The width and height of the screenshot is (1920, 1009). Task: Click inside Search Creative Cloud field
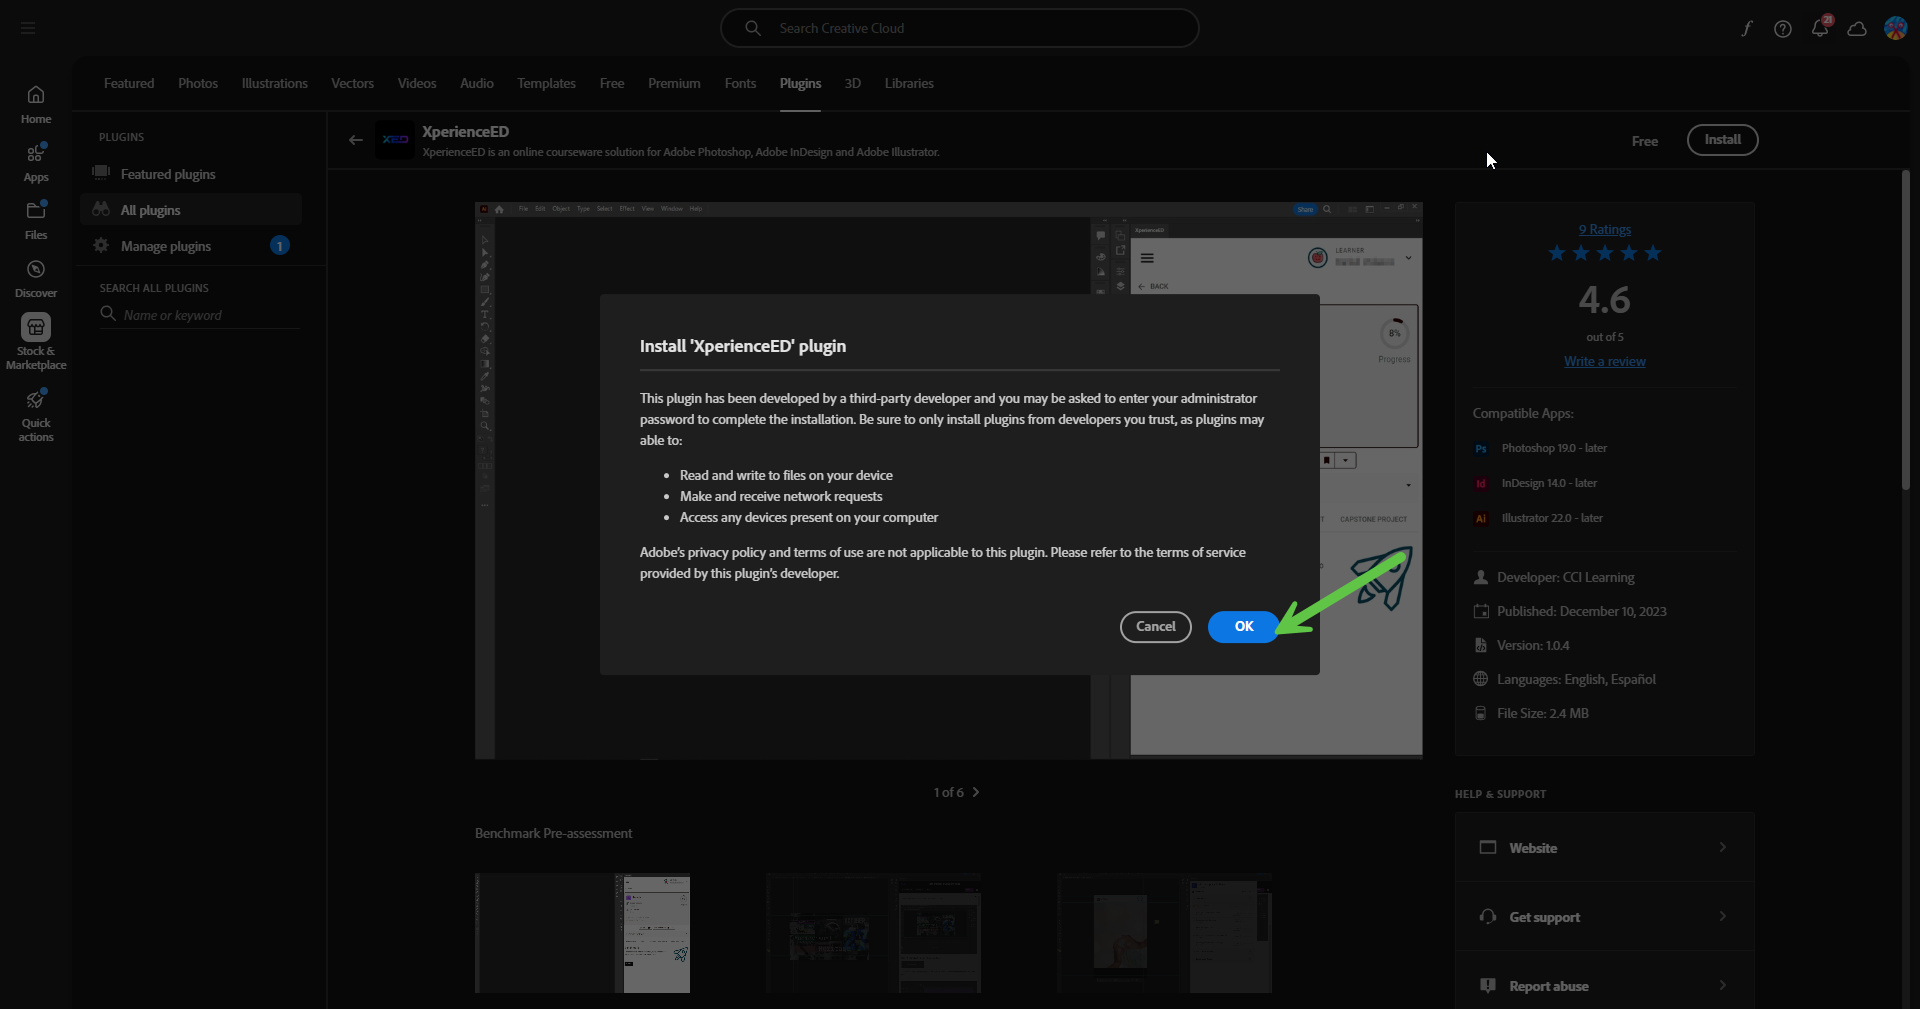click(x=960, y=28)
